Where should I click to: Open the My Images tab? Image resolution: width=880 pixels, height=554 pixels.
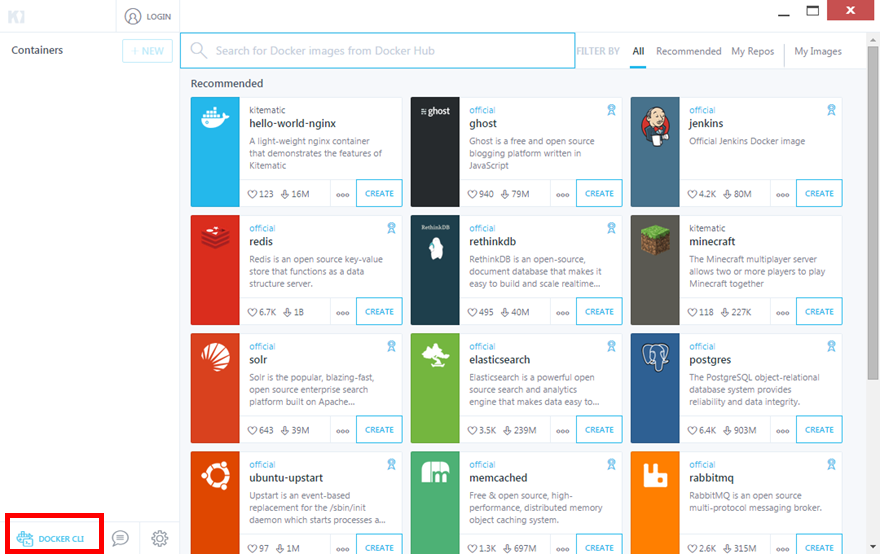click(818, 51)
